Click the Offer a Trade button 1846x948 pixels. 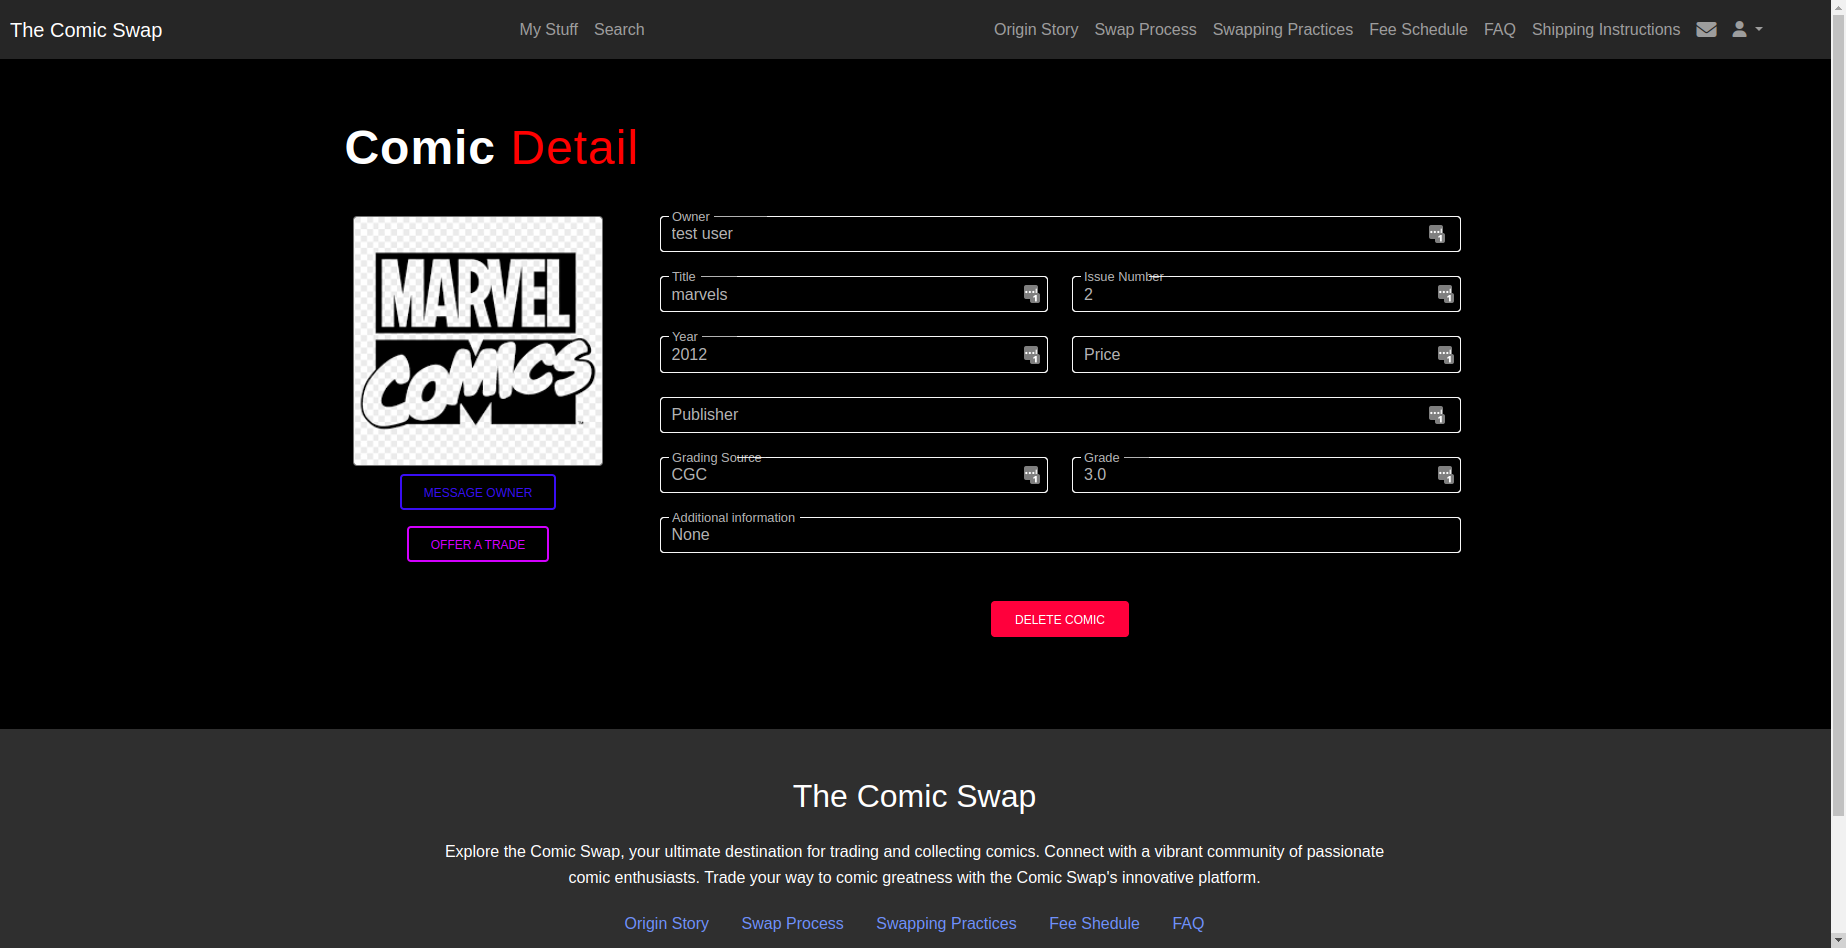coord(478,544)
